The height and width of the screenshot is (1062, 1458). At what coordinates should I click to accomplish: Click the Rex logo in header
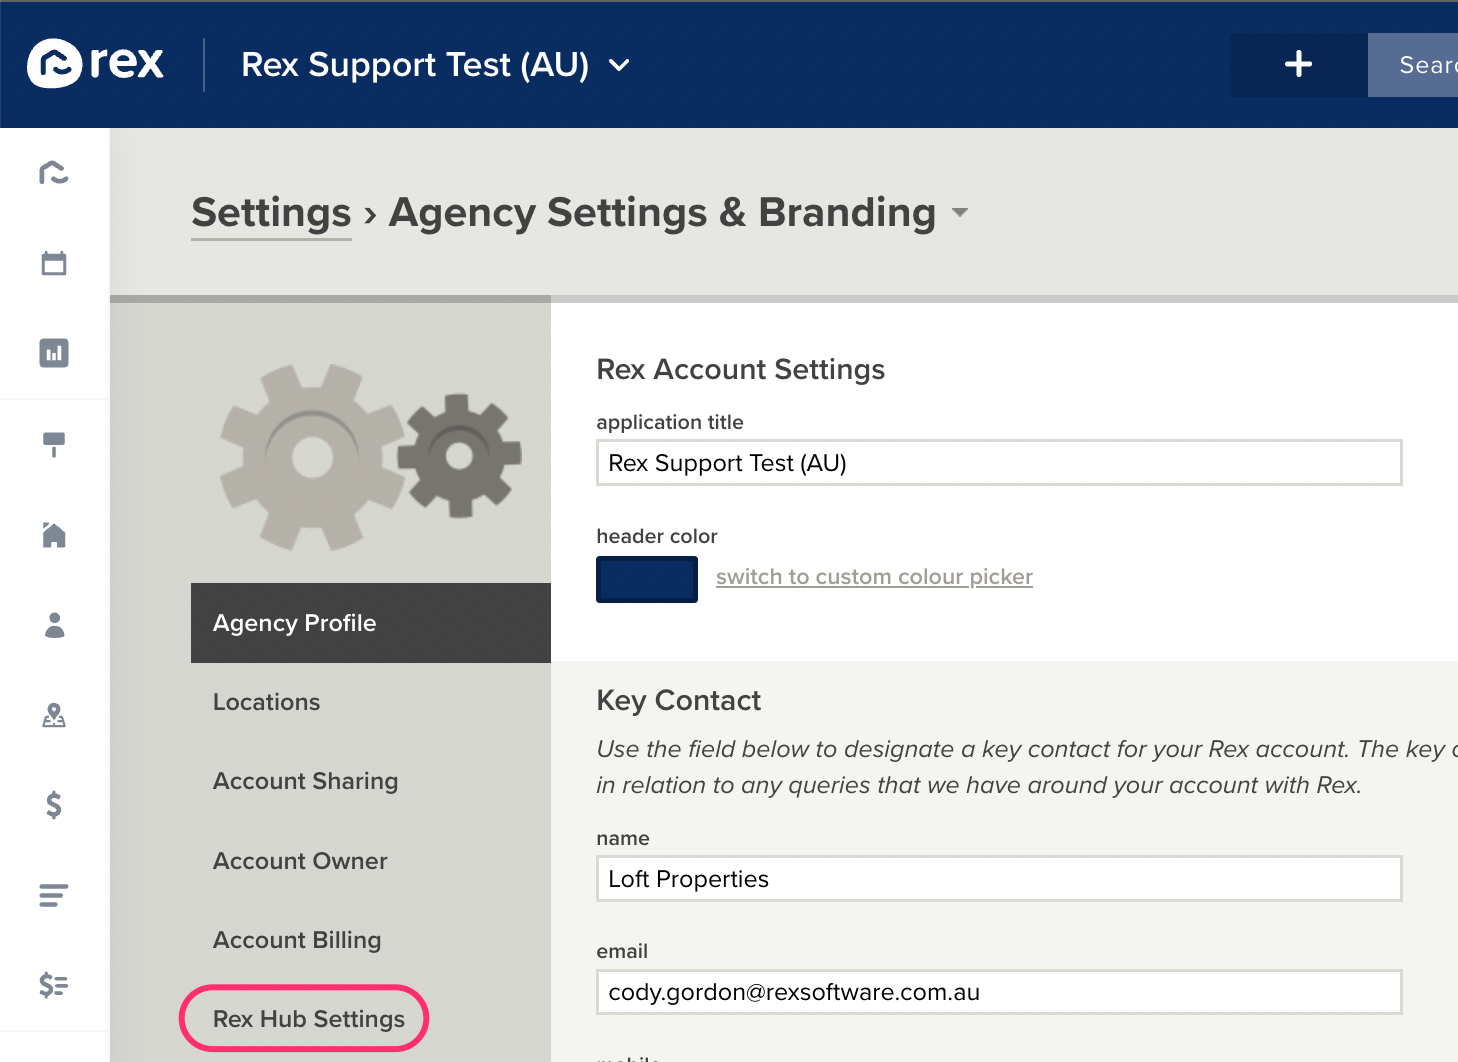tap(95, 63)
